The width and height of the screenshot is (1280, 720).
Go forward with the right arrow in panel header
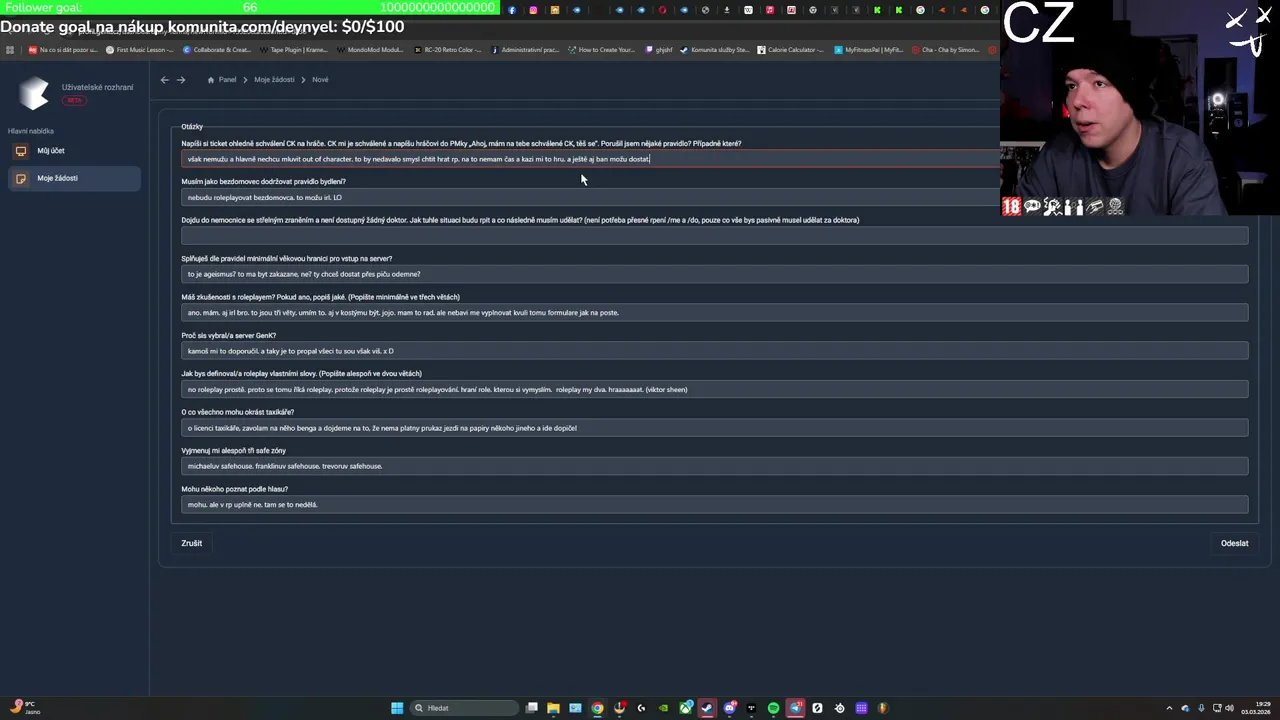[181, 80]
